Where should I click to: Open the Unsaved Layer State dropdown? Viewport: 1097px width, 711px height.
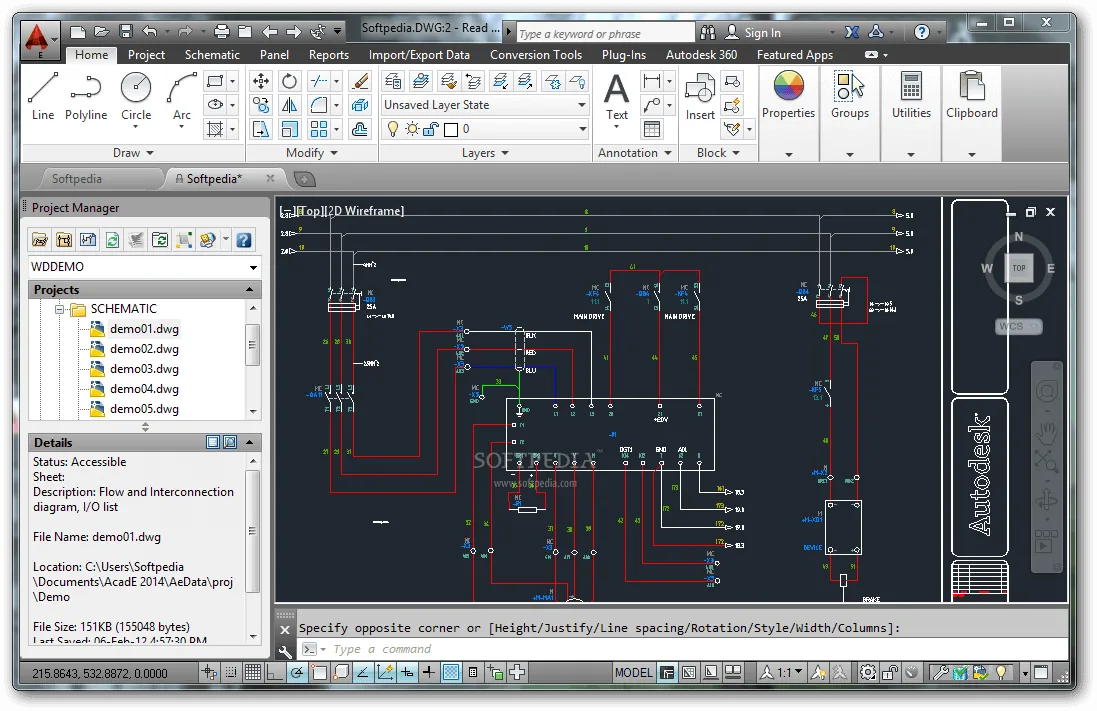tap(485, 105)
